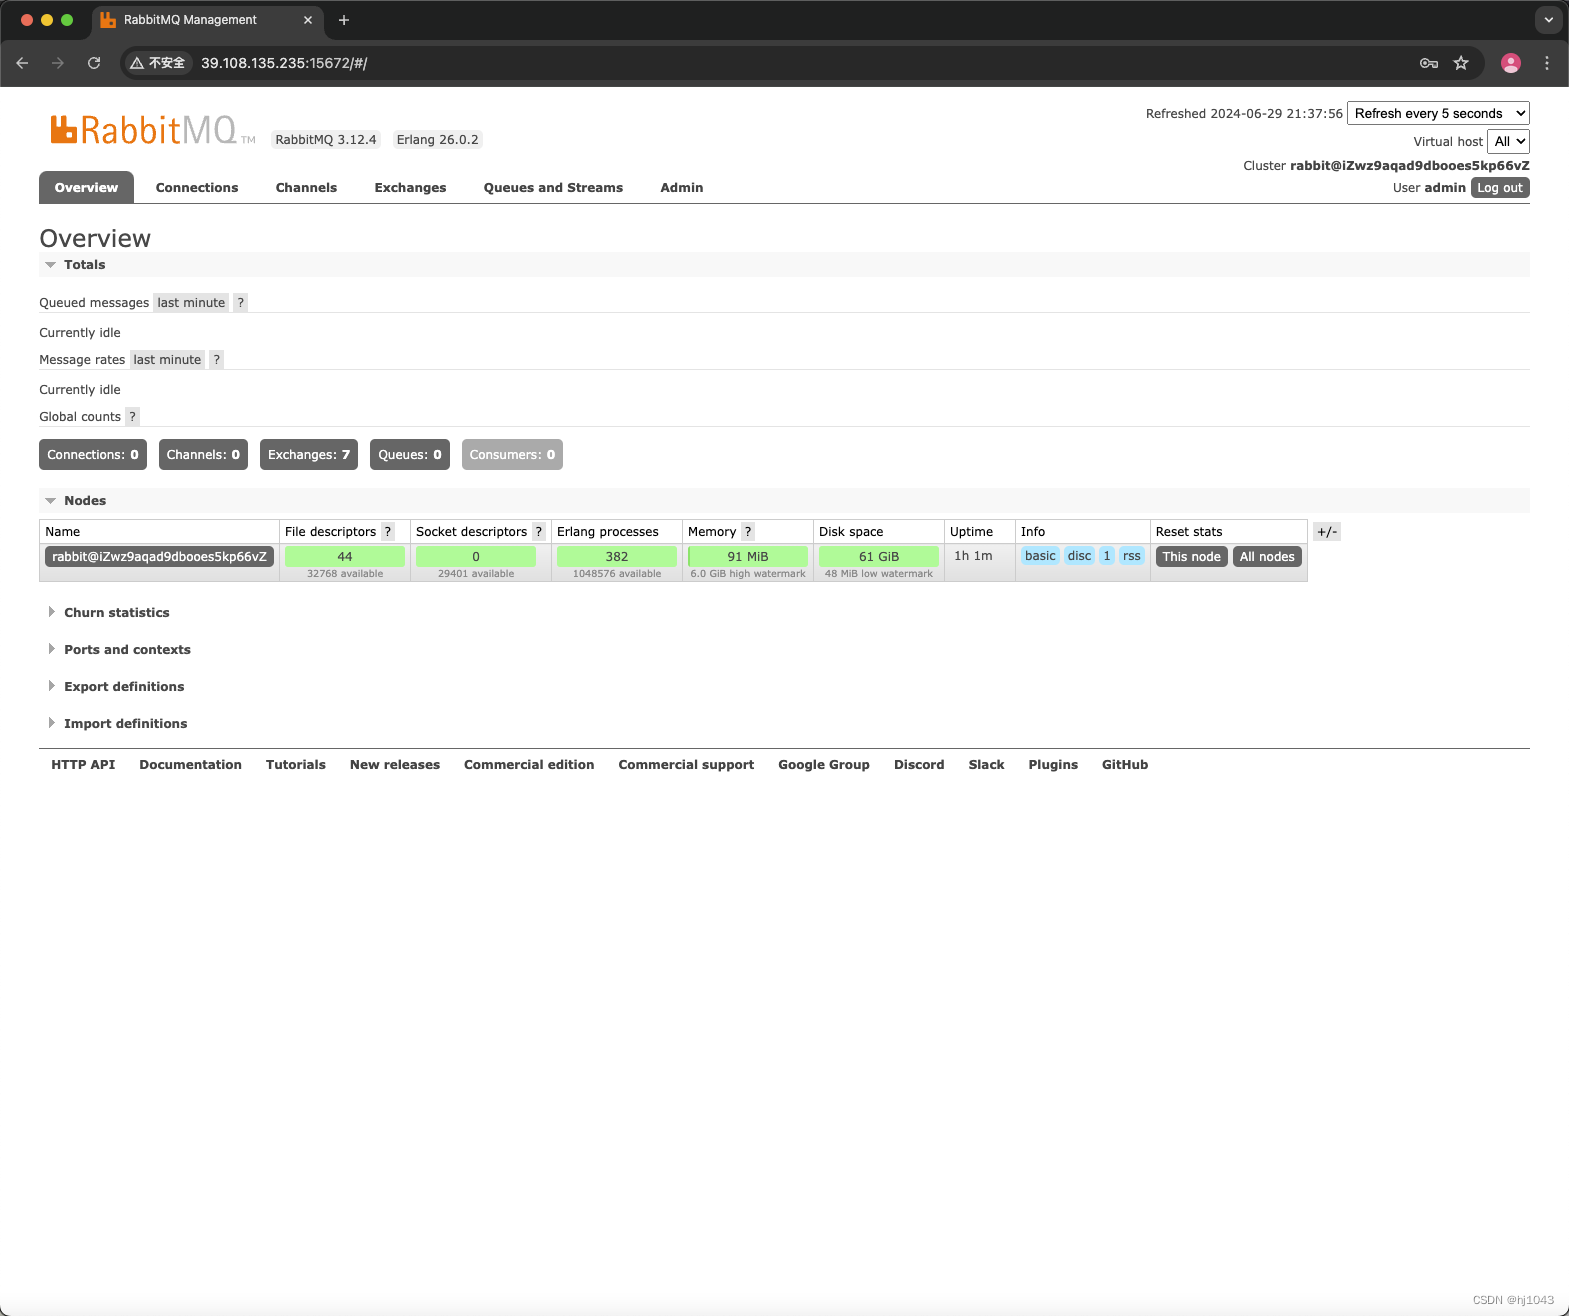Open the browser profile avatar

pyautogui.click(x=1511, y=63)
